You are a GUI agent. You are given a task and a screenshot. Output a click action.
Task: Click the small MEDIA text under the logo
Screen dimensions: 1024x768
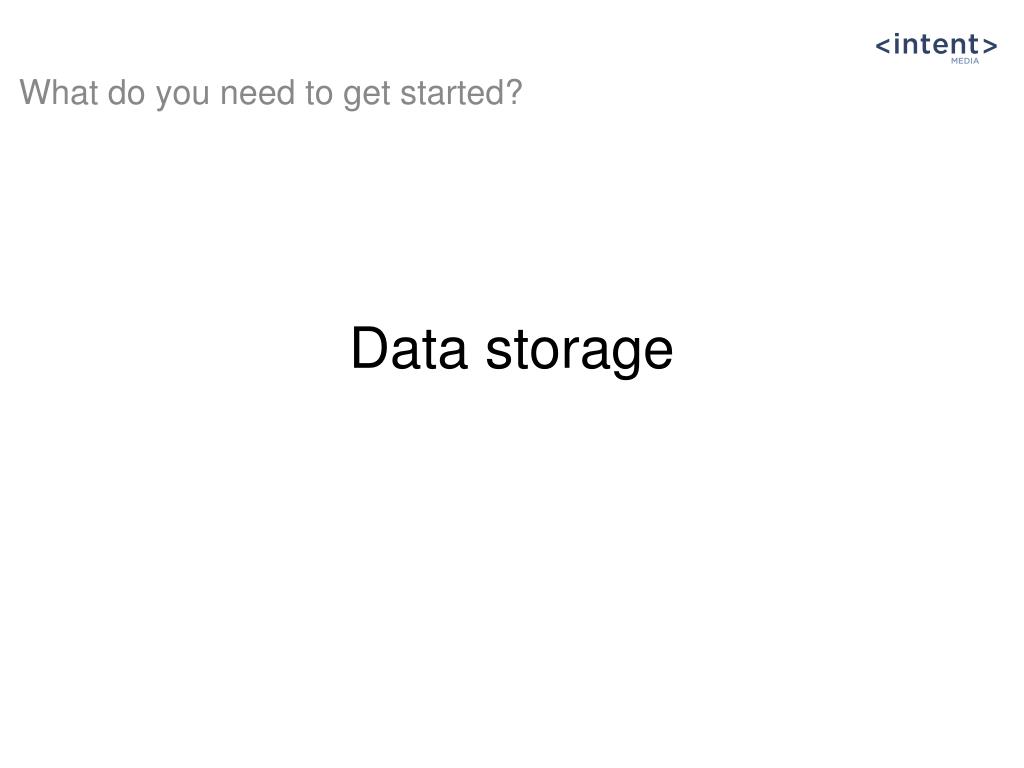(x=965, y=61)
